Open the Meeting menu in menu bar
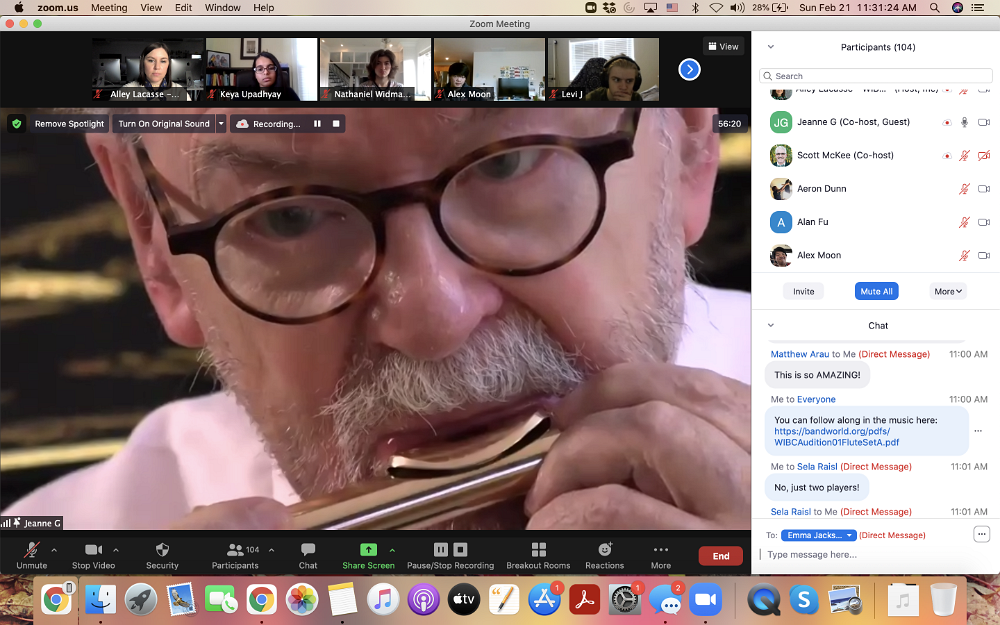The width and height of the screenshot is (1000, 625). click(109, 8)
